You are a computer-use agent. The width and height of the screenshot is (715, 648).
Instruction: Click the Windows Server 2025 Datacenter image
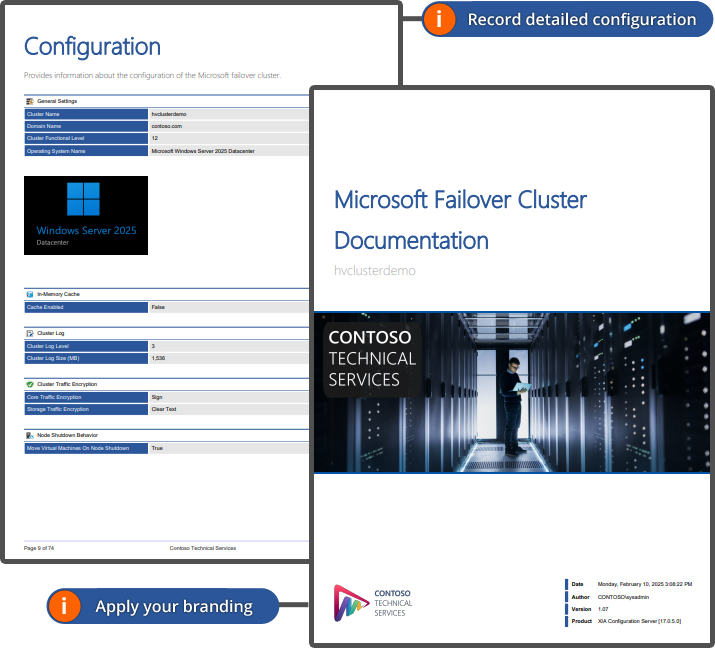pyautogui.click(x=86, y=215)
